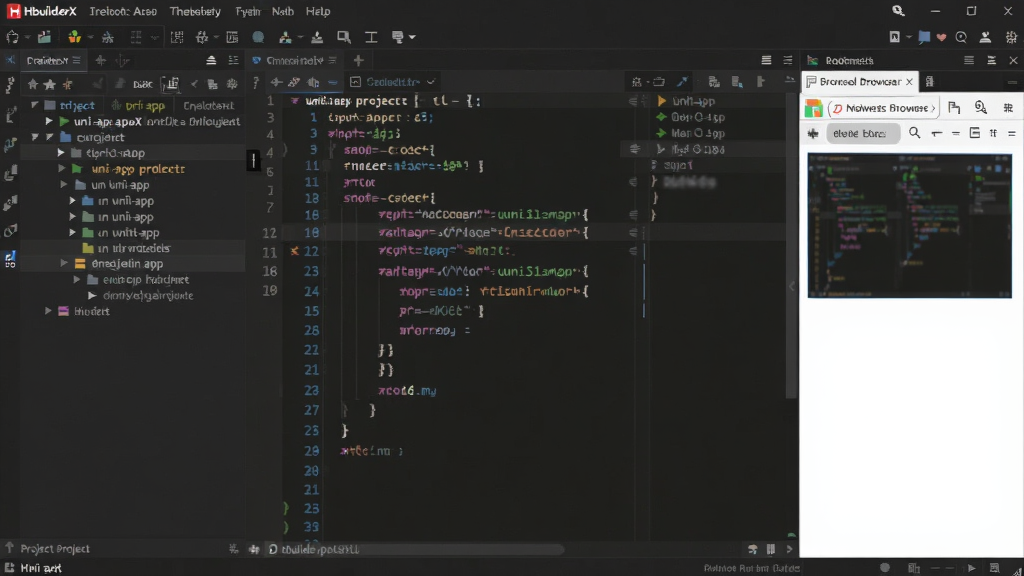This screenshot has width=1024, height=576.
Task: Click the chart icon next to Dac label
Action: click(171, 84)
